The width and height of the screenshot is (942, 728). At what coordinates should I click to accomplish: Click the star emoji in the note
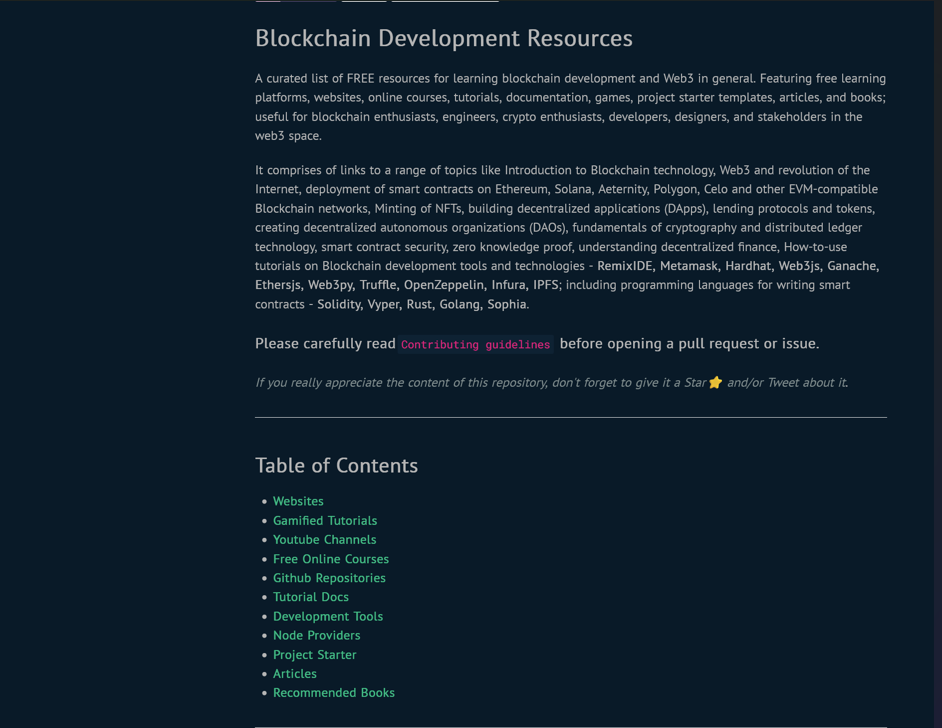click(x=715, y=382)
